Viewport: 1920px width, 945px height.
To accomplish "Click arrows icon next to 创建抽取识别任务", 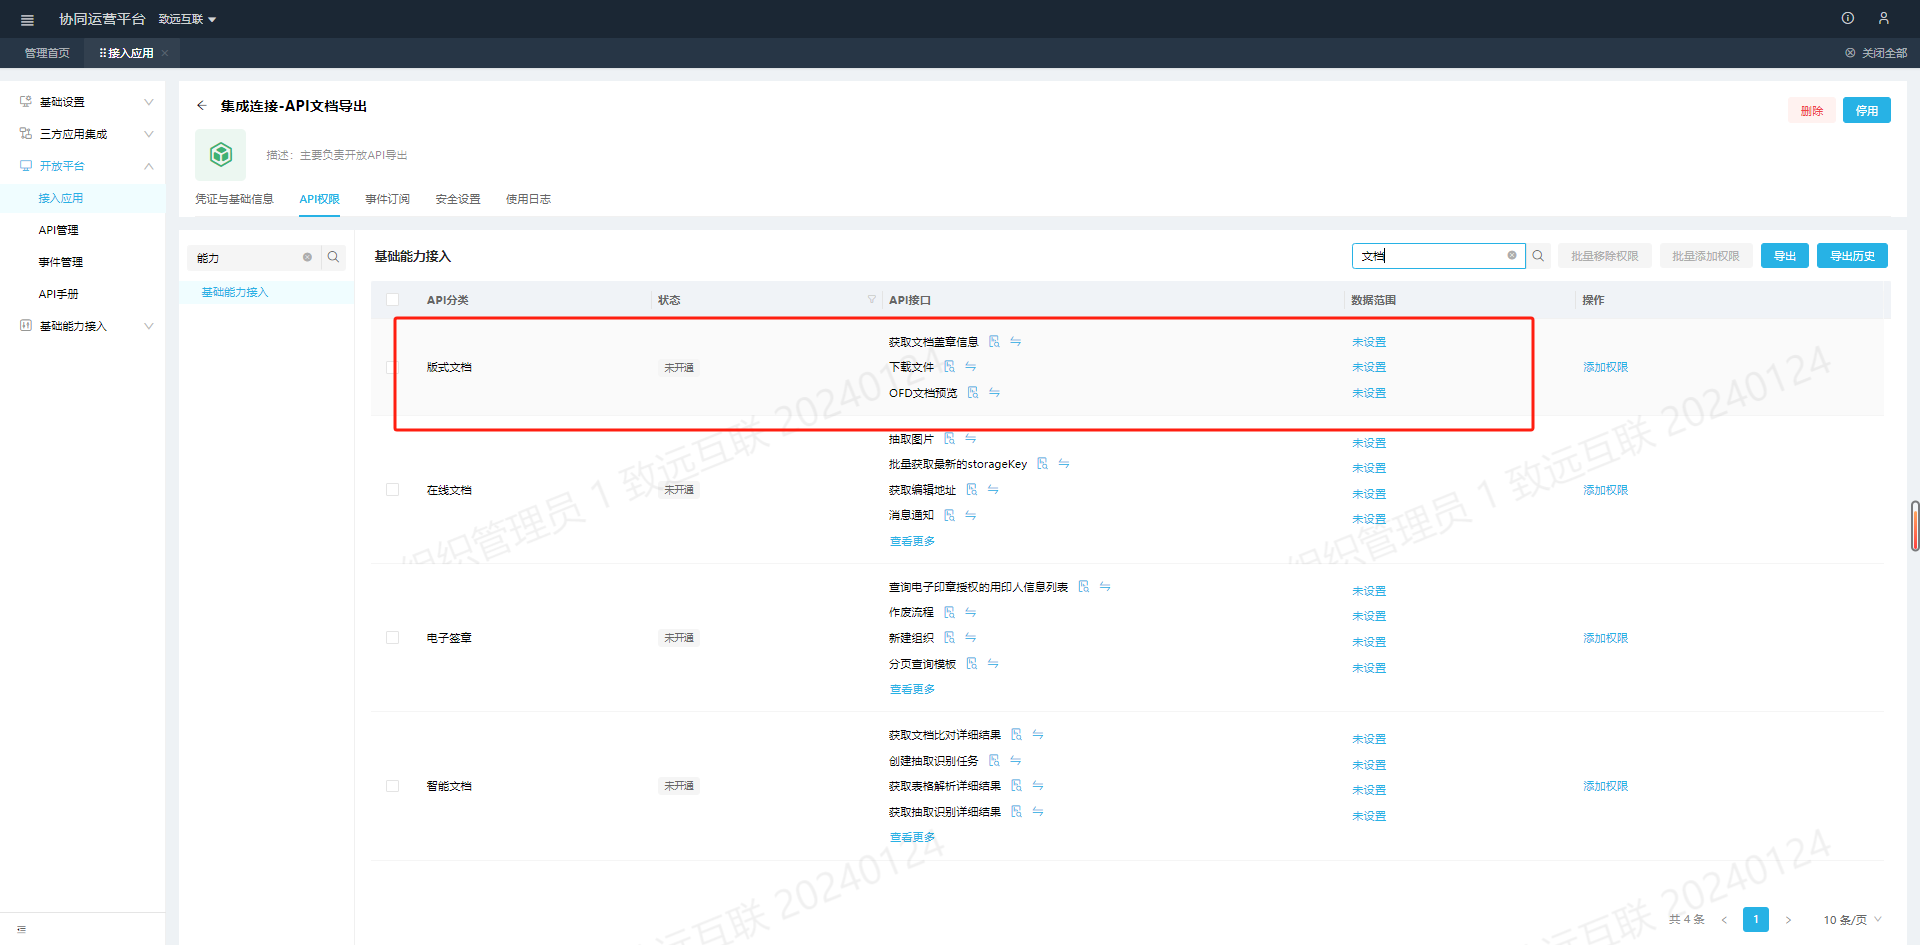I will point(1016,761).
